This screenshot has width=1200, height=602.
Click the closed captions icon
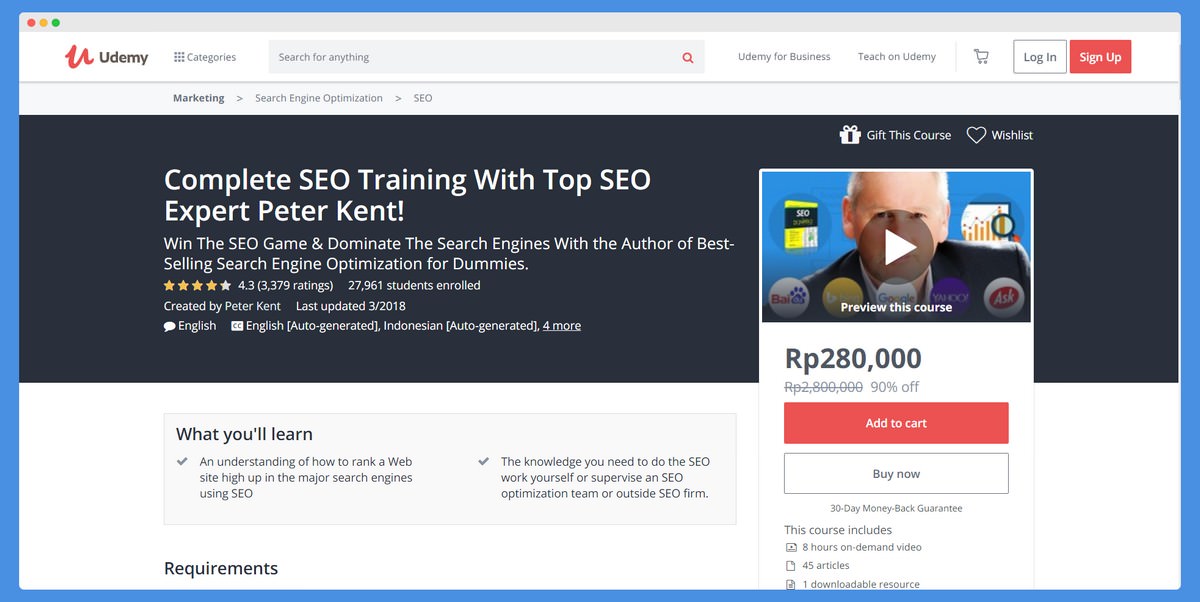coord(237,326)
